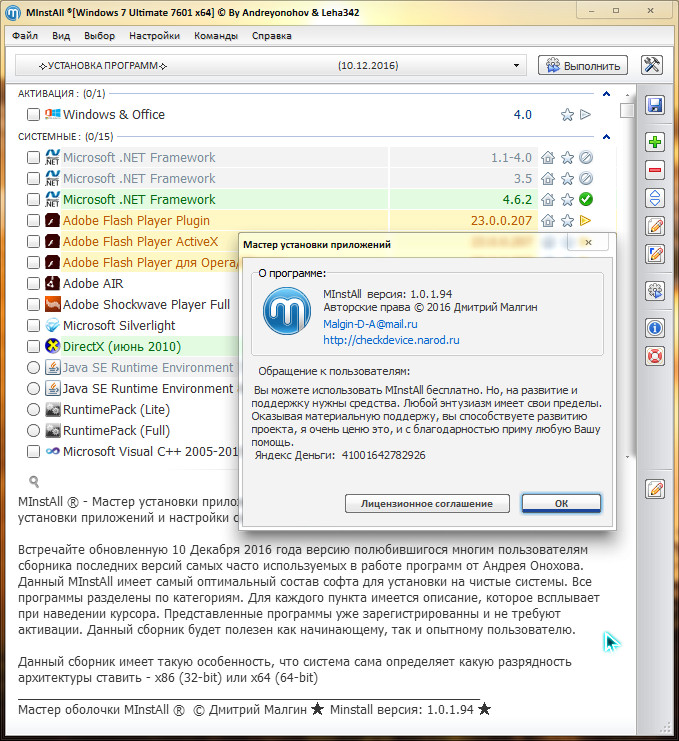Click the list scrollbar down arrow
The image size is (679, 741).
627,457
